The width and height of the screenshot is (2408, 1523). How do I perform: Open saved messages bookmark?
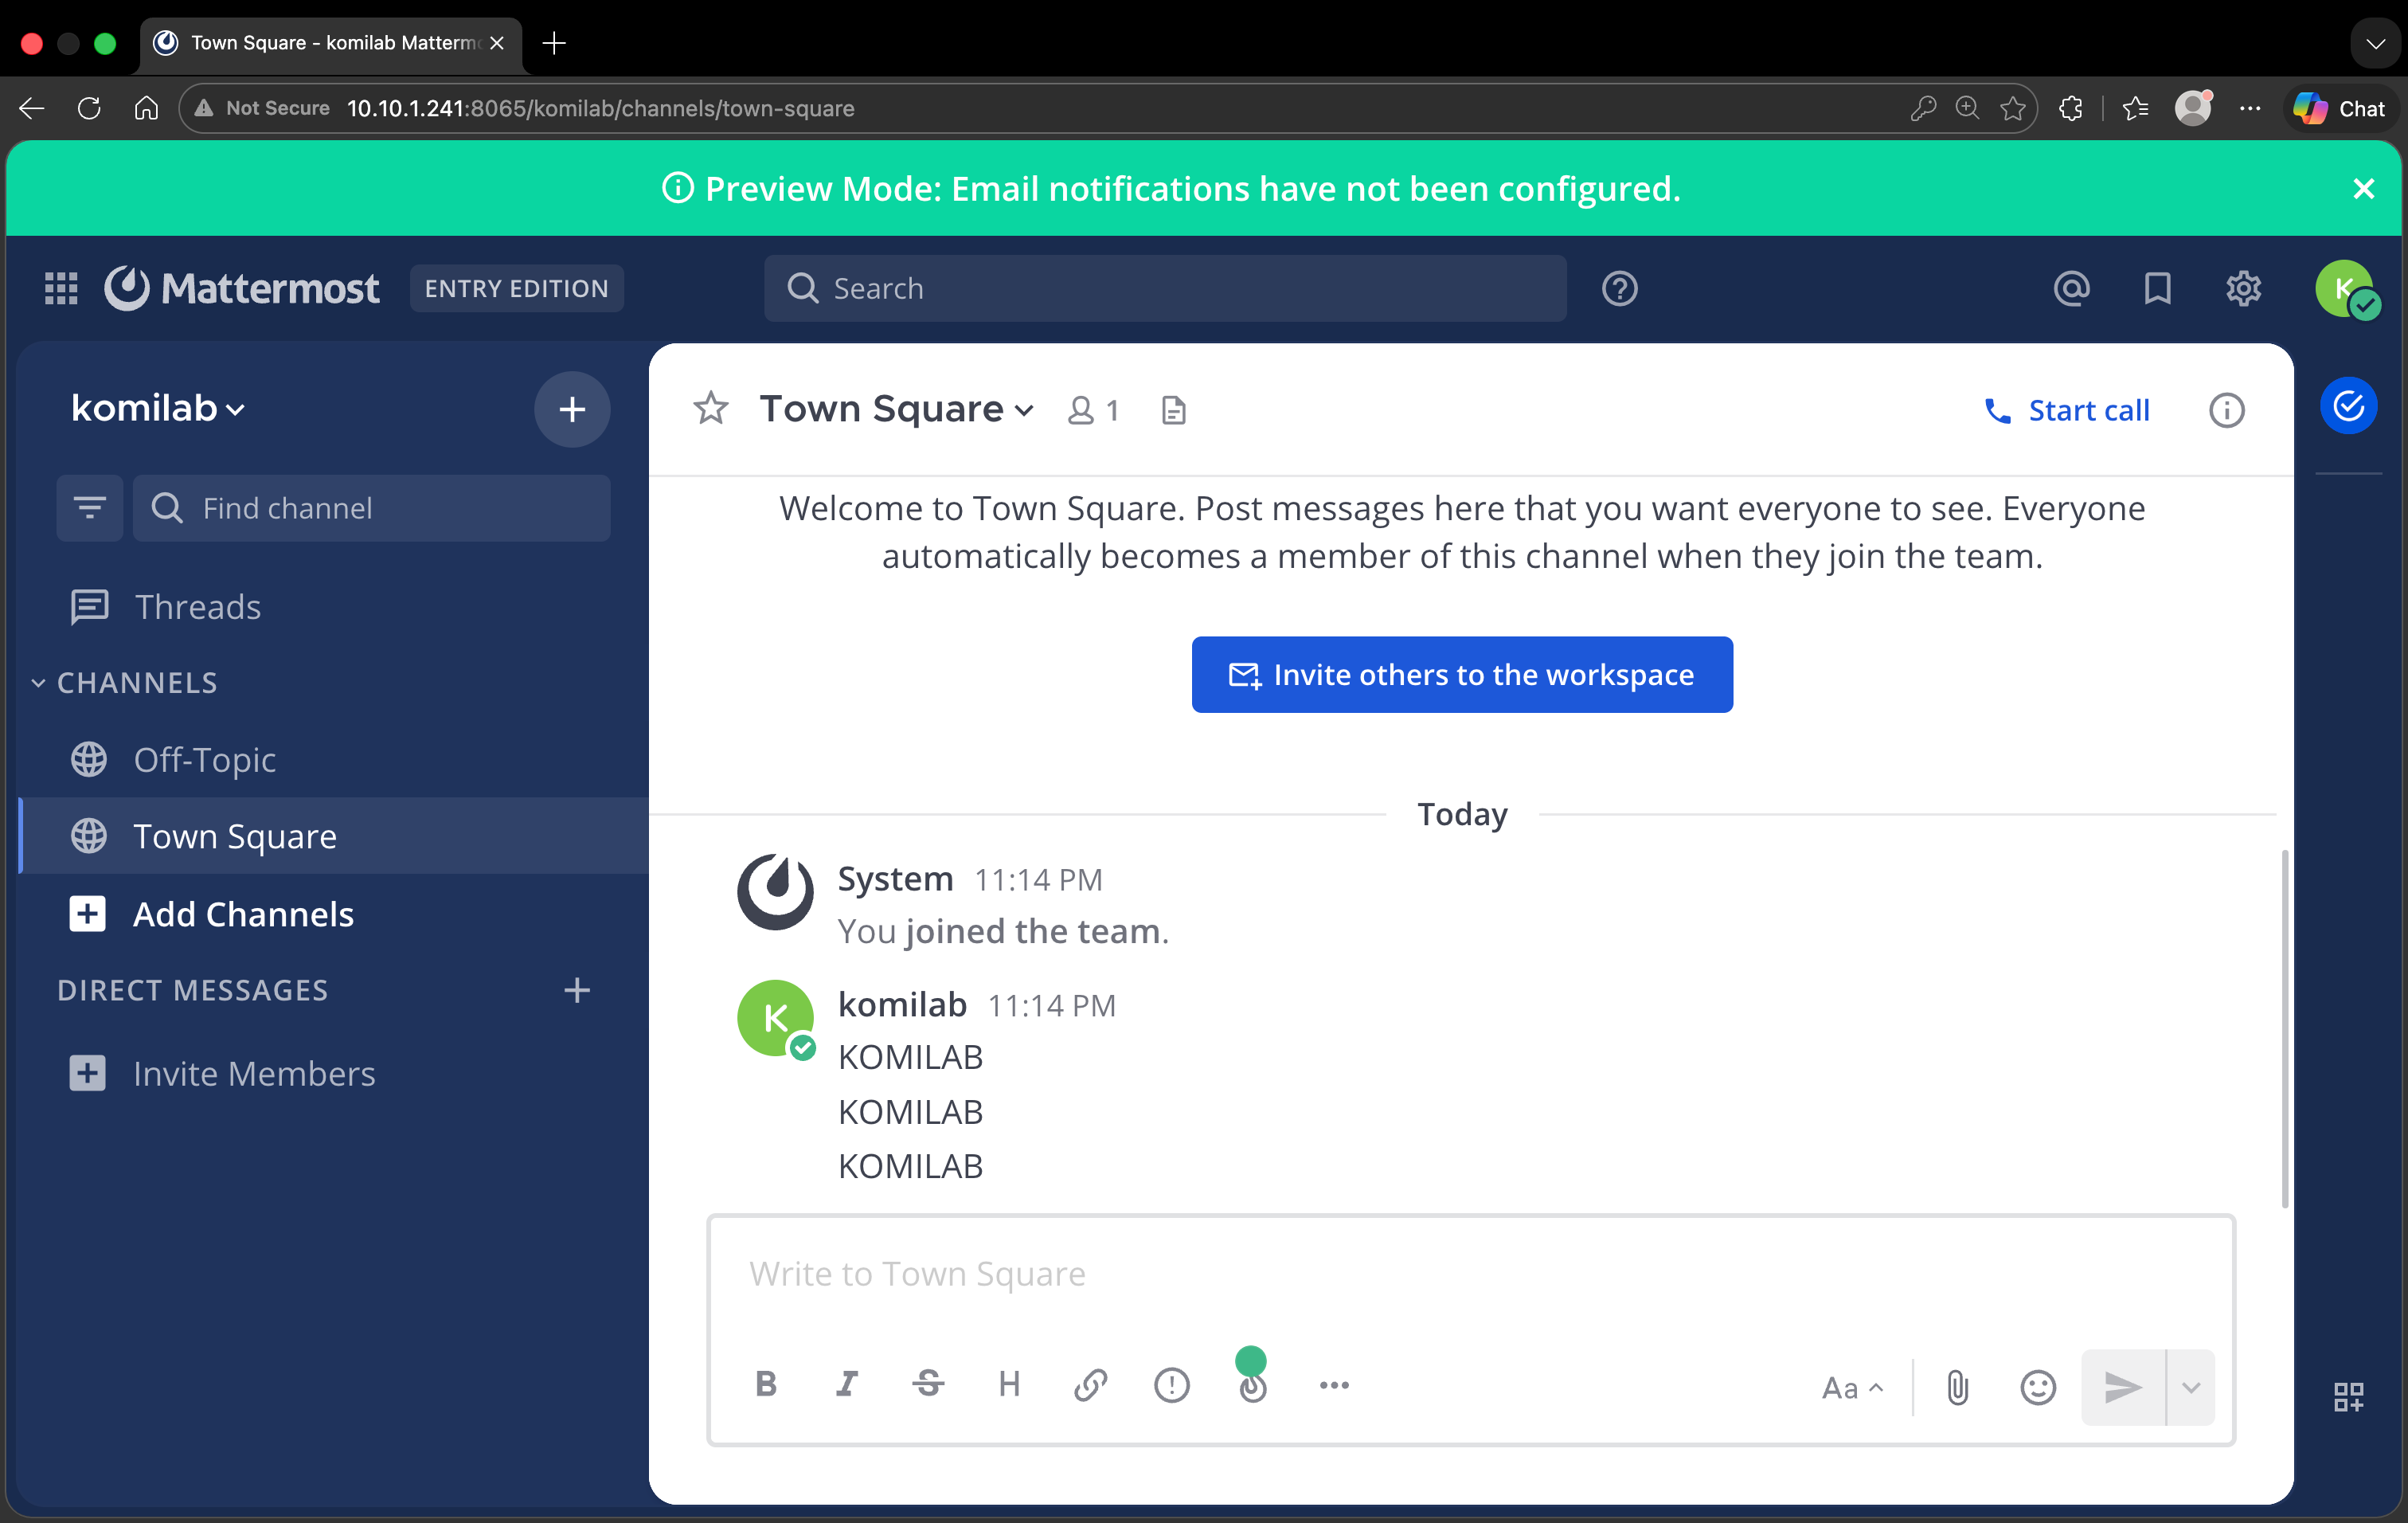[2157, 288]
